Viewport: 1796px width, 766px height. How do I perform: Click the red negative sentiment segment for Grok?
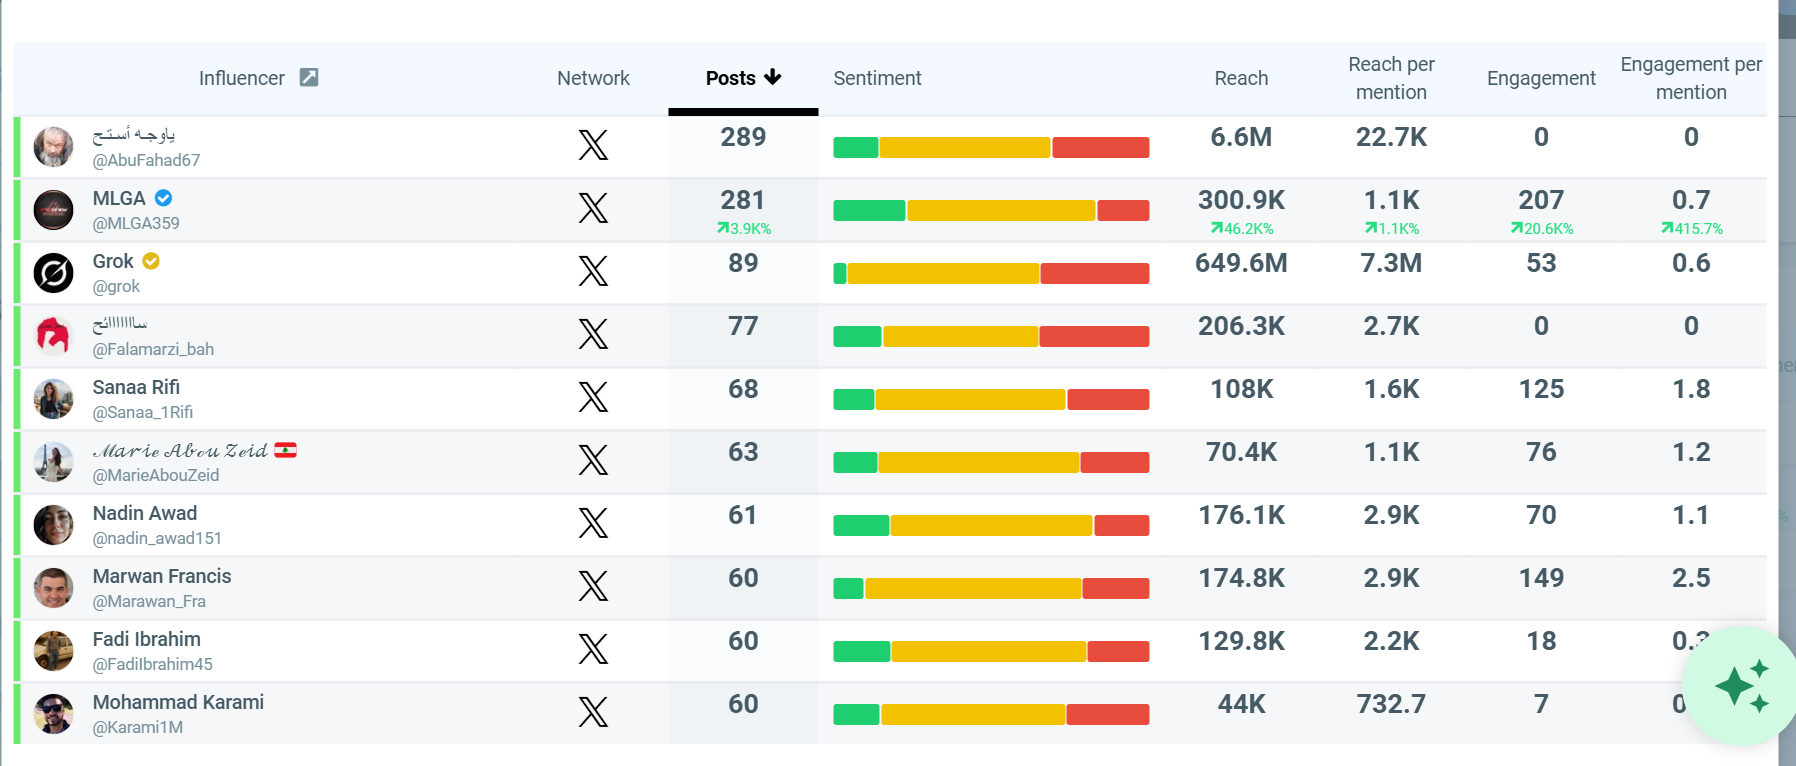point(1095,273)
